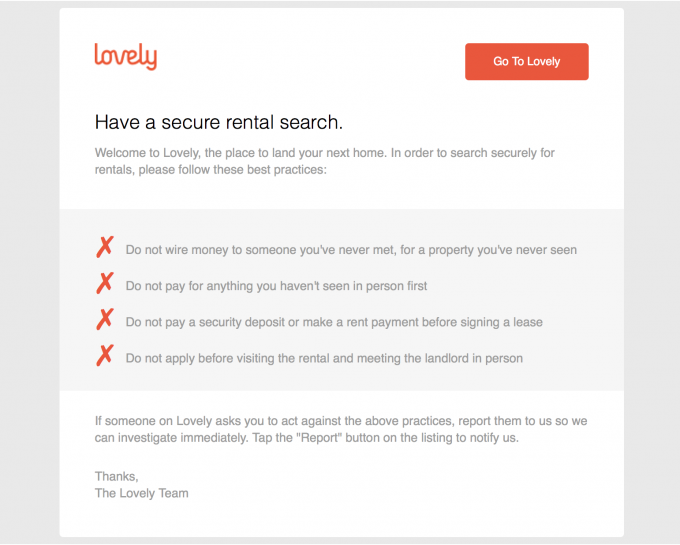Click the red X beside pay for anything warning

click(105, 284)
